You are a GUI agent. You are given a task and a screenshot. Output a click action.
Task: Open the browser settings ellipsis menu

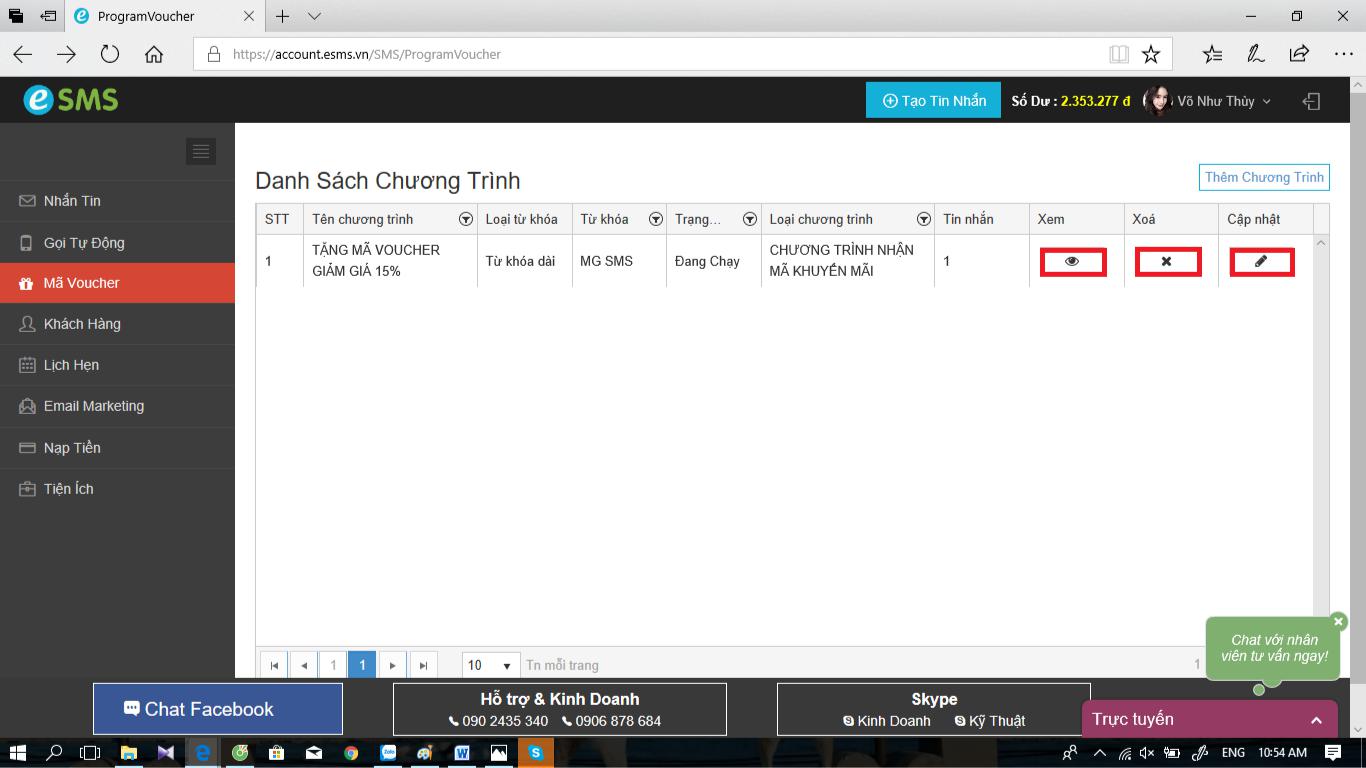point(1343,54)
